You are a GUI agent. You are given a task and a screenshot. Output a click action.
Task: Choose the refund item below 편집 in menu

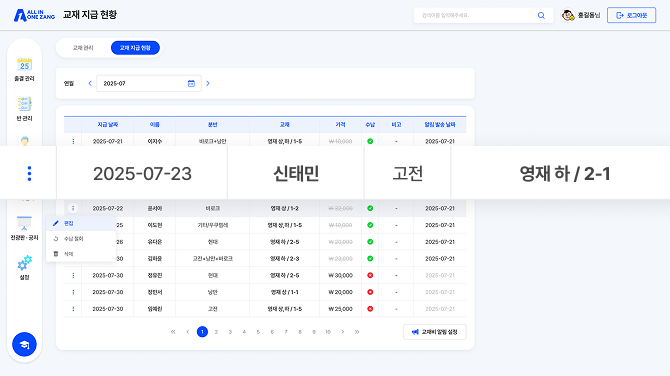coord(81,239)
